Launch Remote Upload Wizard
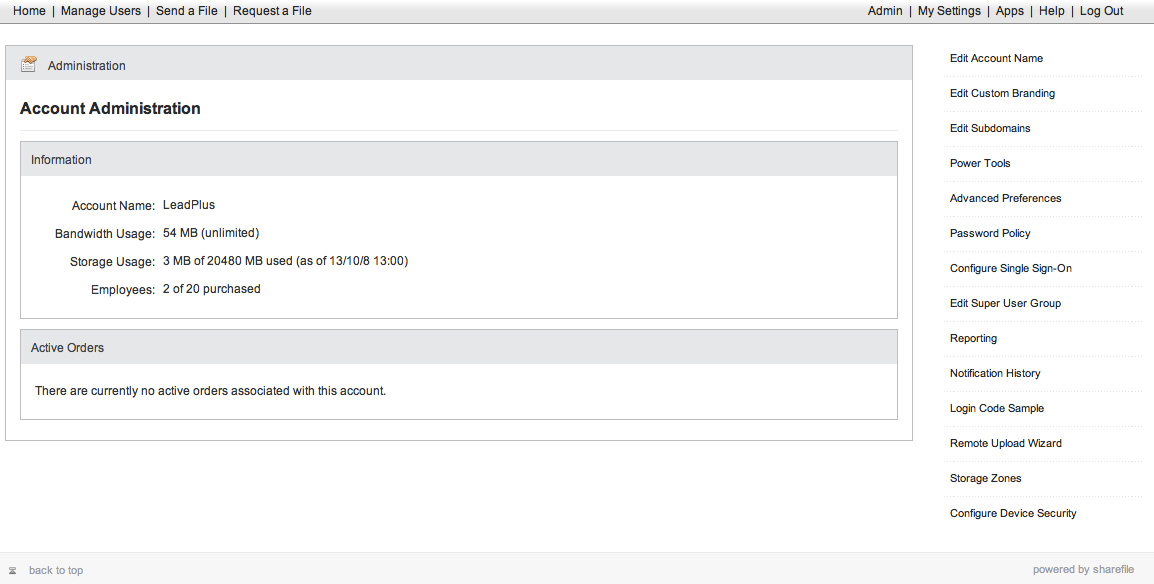 coord(1005,443)
